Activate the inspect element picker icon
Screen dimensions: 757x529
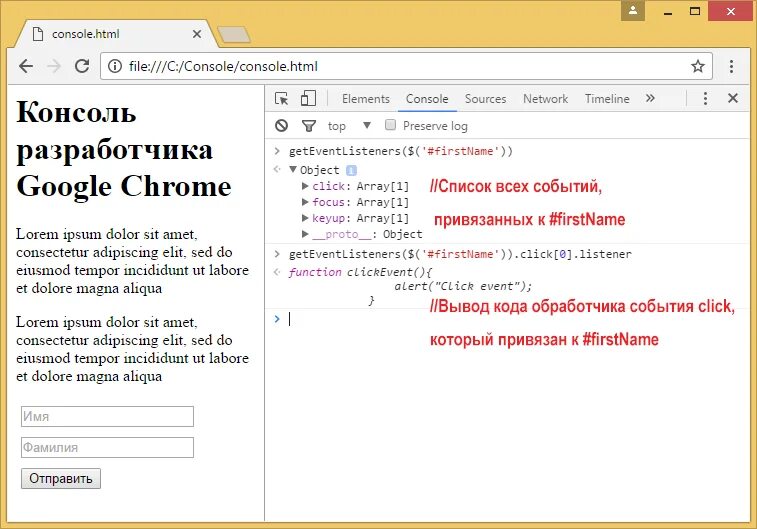coord(281,98)
